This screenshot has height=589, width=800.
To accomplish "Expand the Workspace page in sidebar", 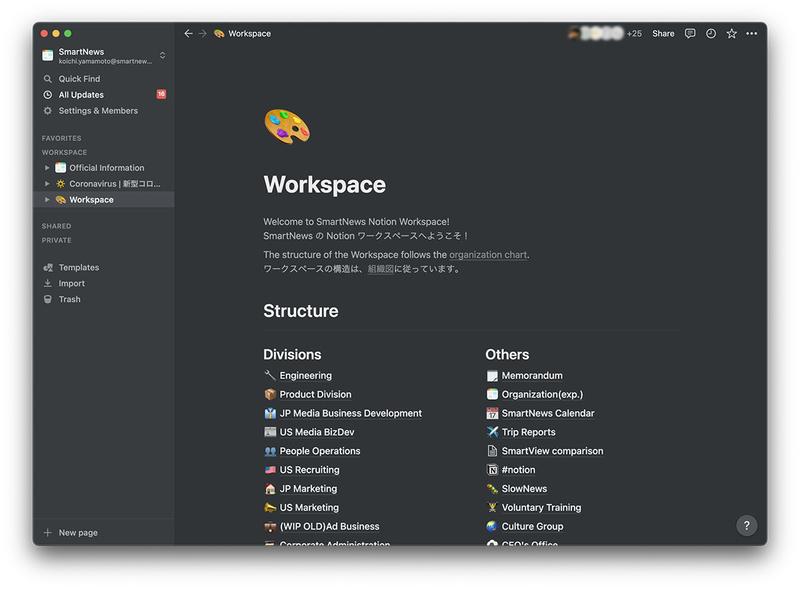I will [x=47, y=200].
